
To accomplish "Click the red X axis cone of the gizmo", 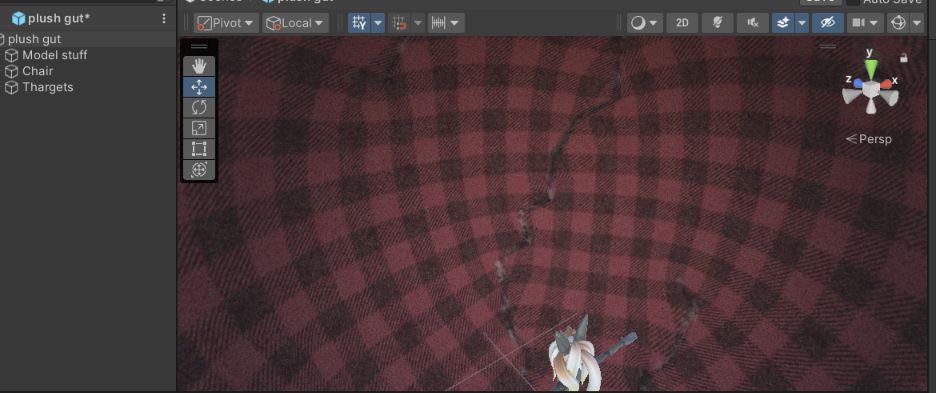I will pos(886,84).
